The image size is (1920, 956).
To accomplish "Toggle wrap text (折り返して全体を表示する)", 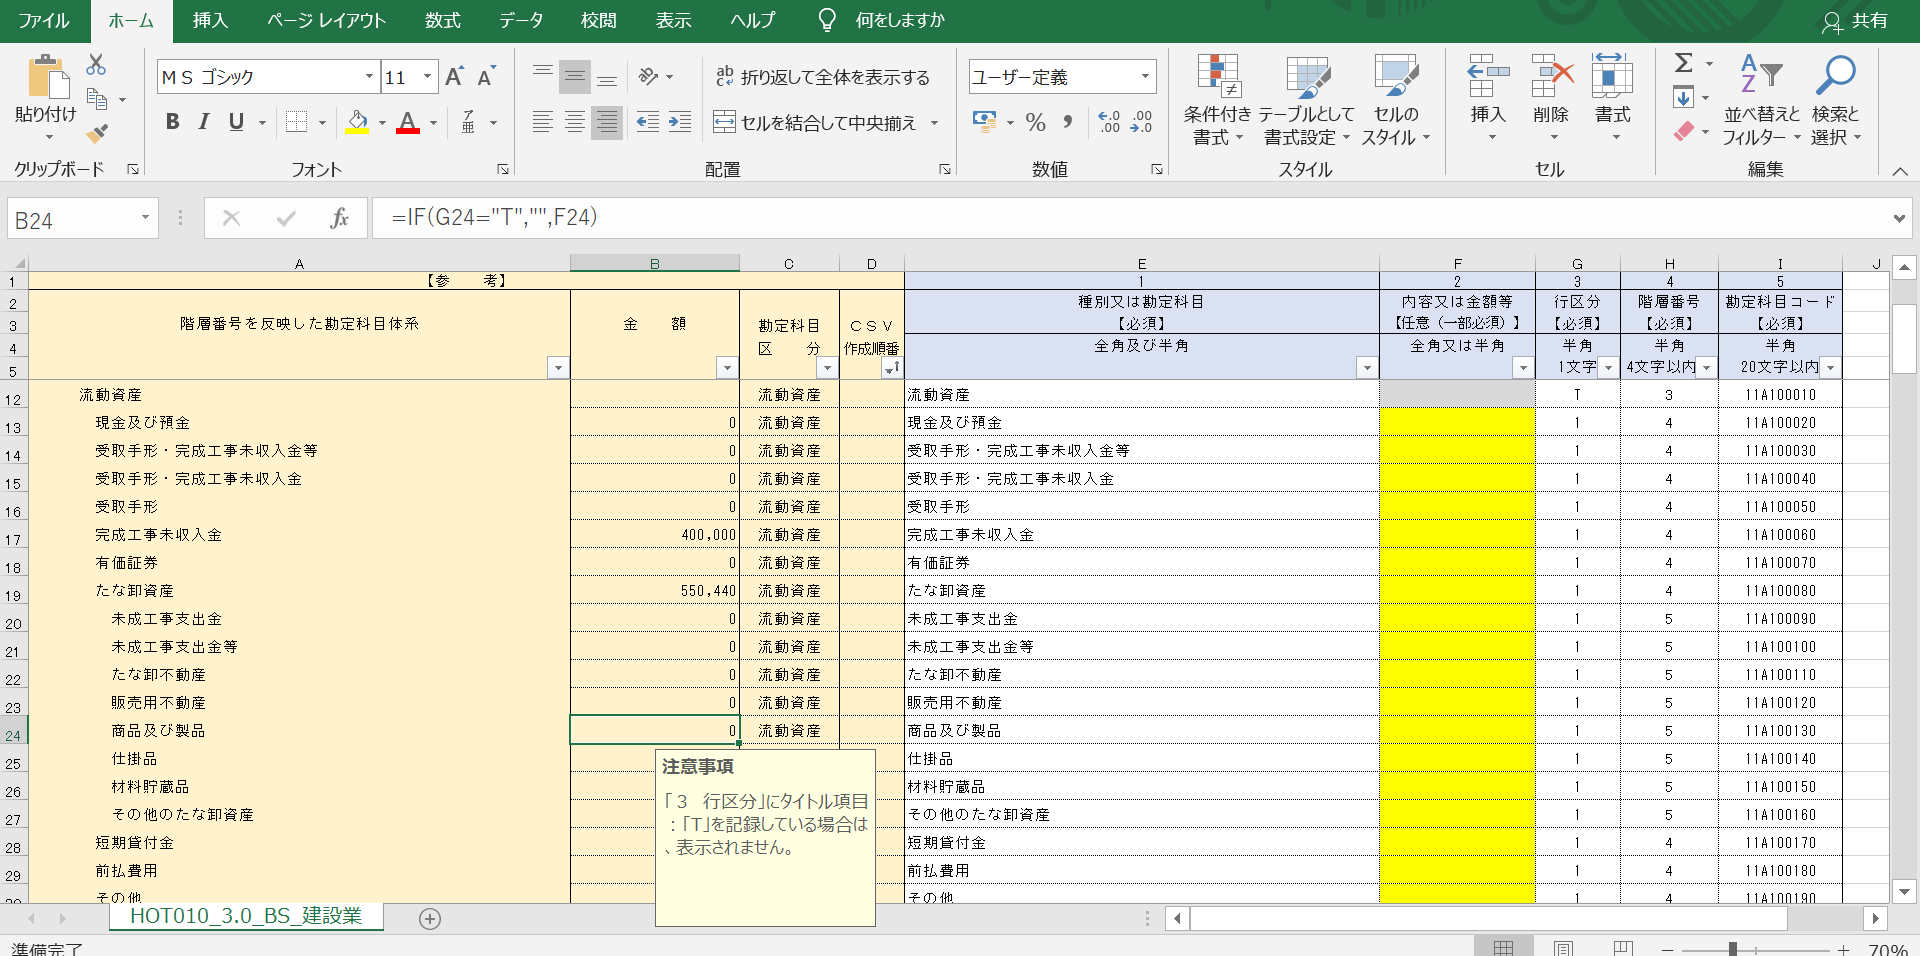I will [x=823, y=77].
